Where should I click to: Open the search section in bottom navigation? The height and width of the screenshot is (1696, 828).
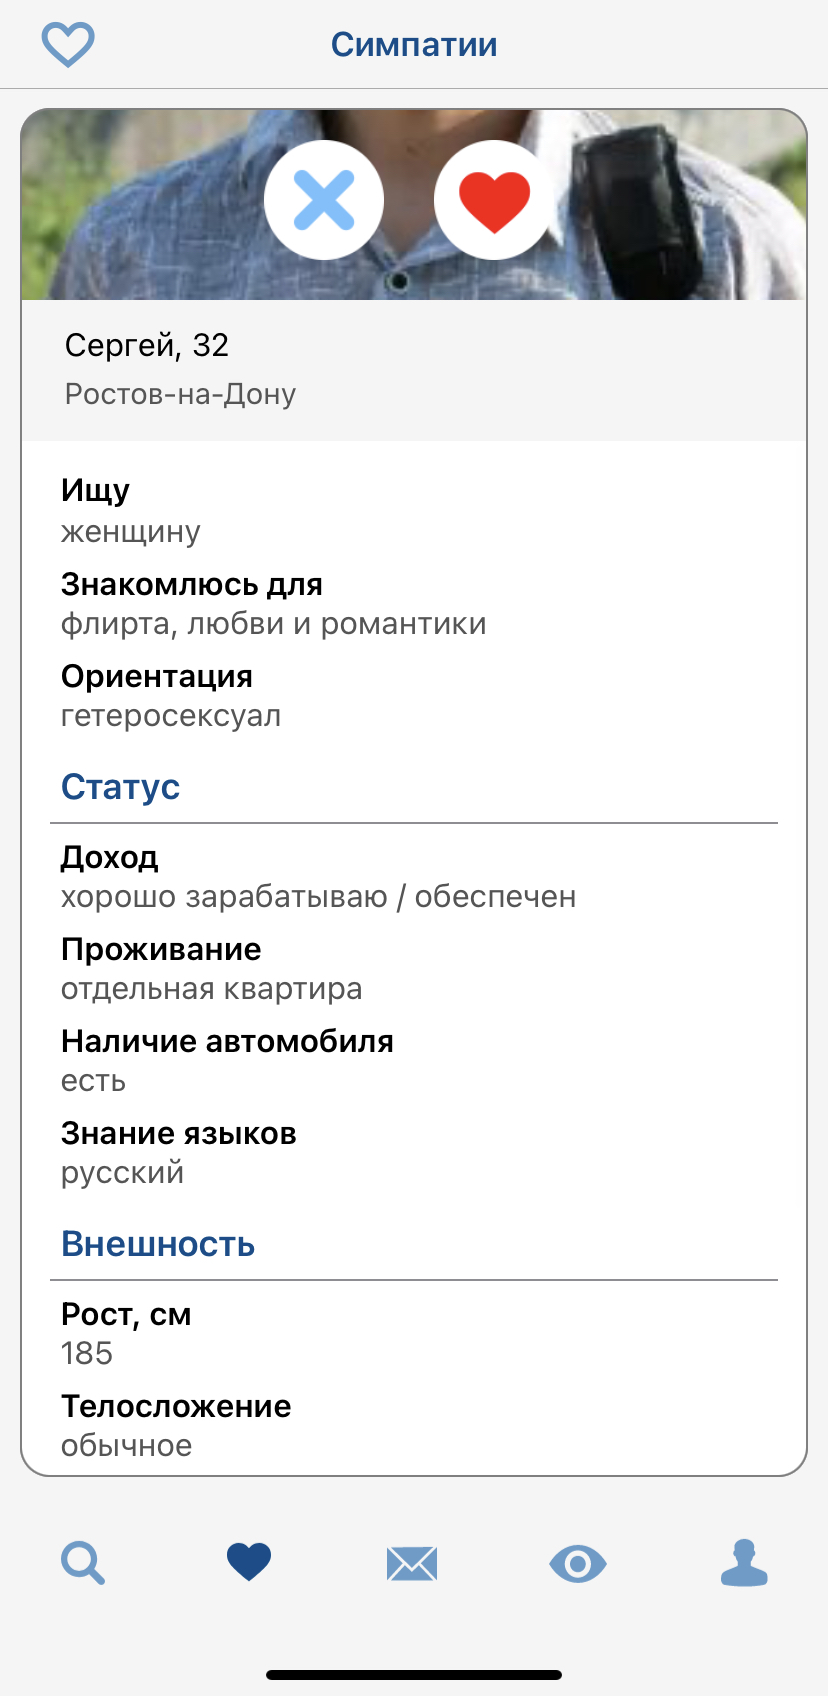[83, 1562]
